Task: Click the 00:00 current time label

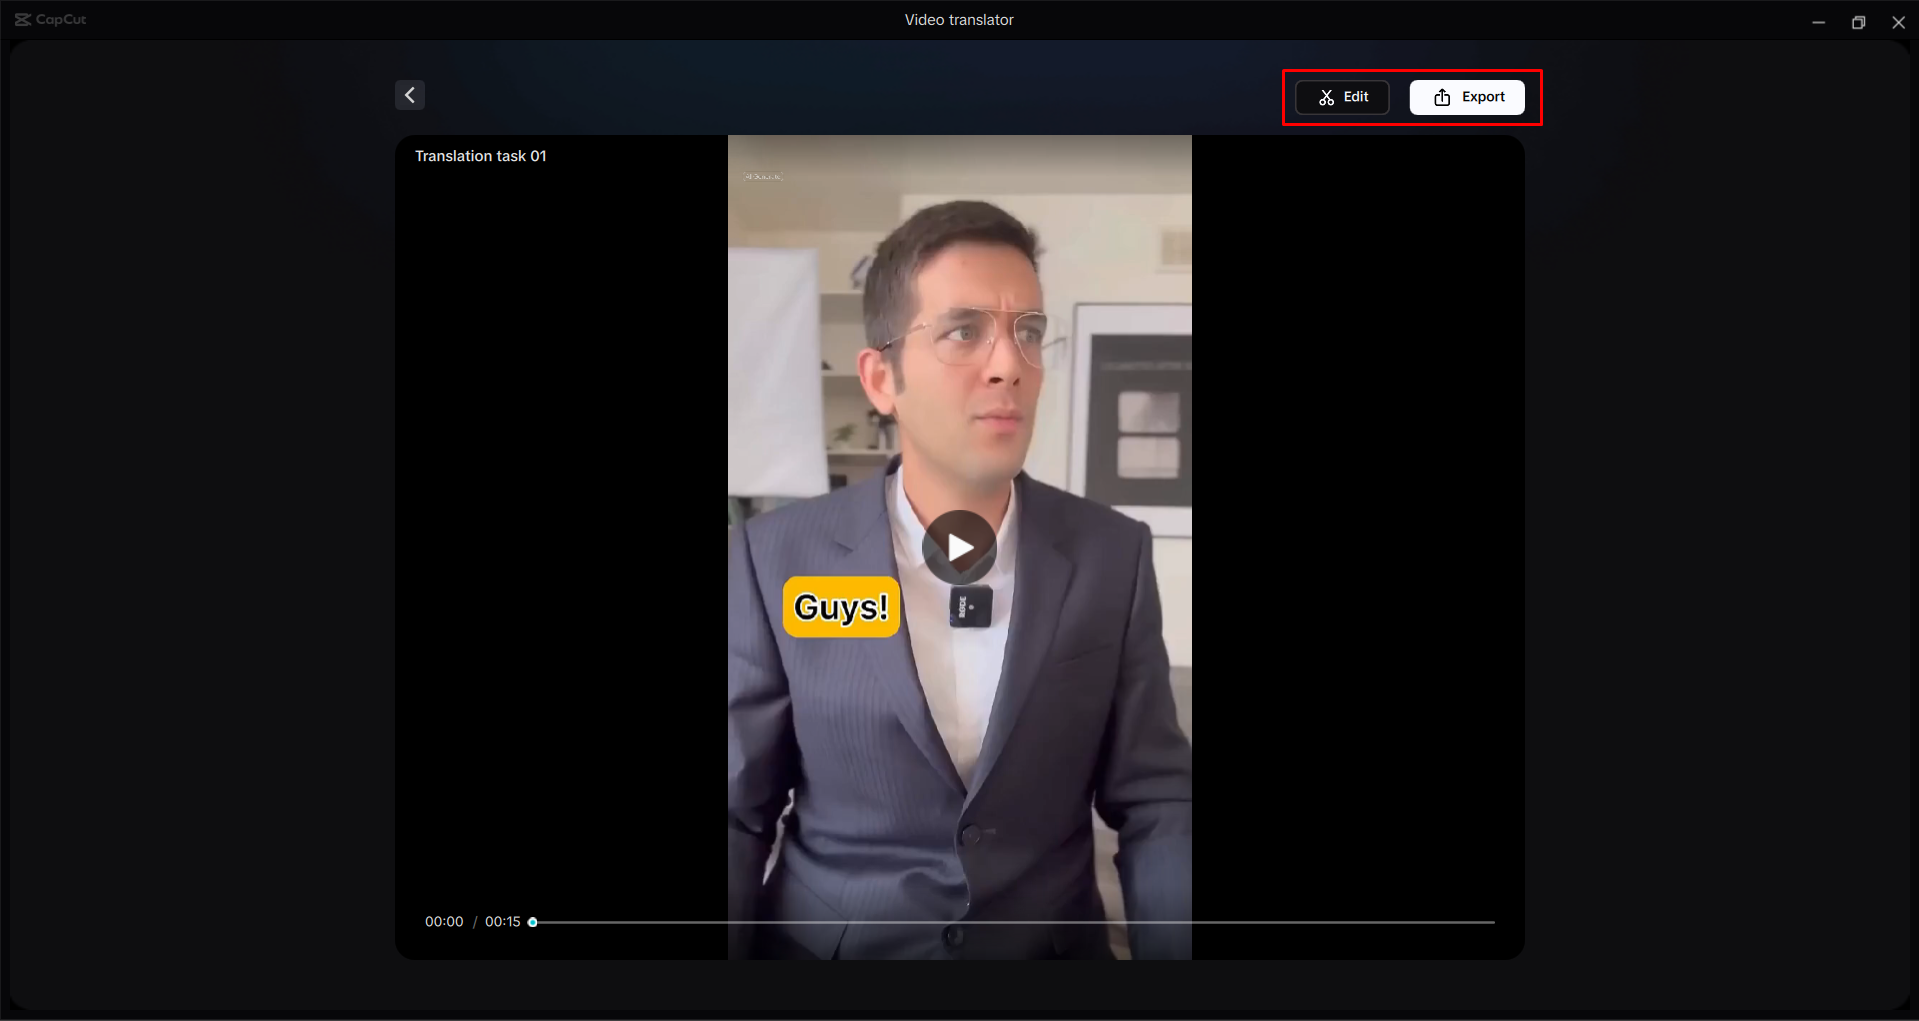Action: [x=443, y=922]
